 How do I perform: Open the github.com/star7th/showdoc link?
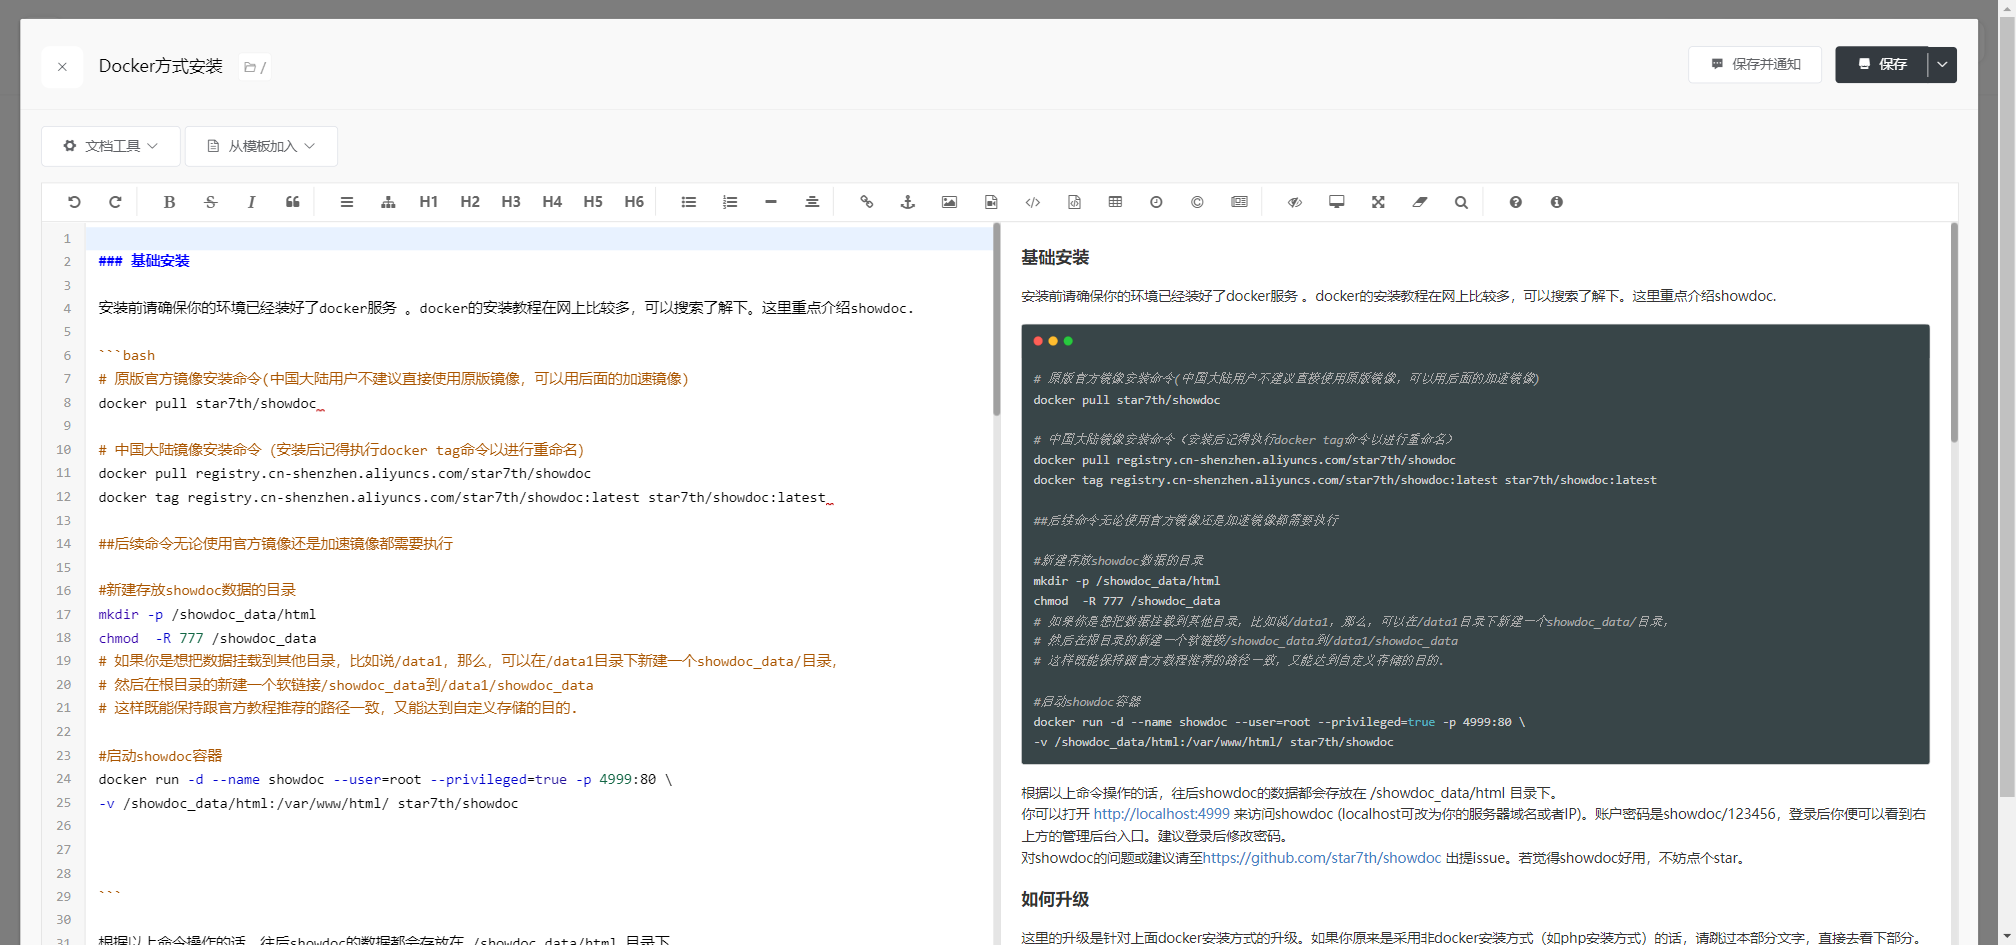(1322, 858)
